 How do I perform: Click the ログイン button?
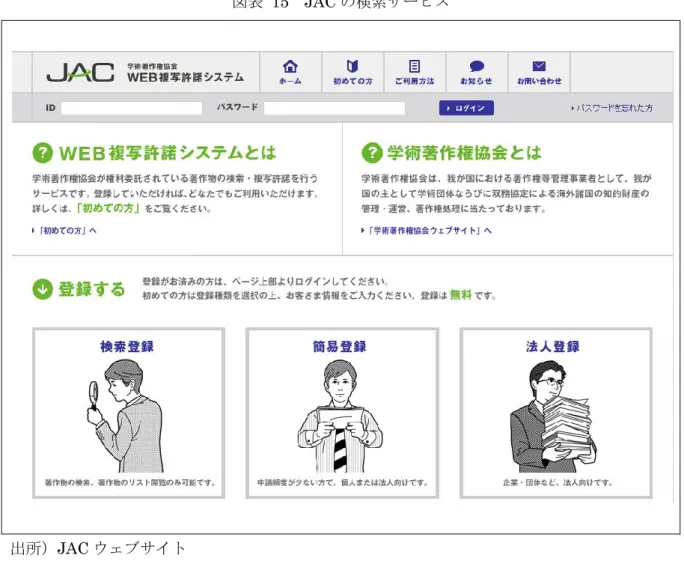click(x=466, y=108)
